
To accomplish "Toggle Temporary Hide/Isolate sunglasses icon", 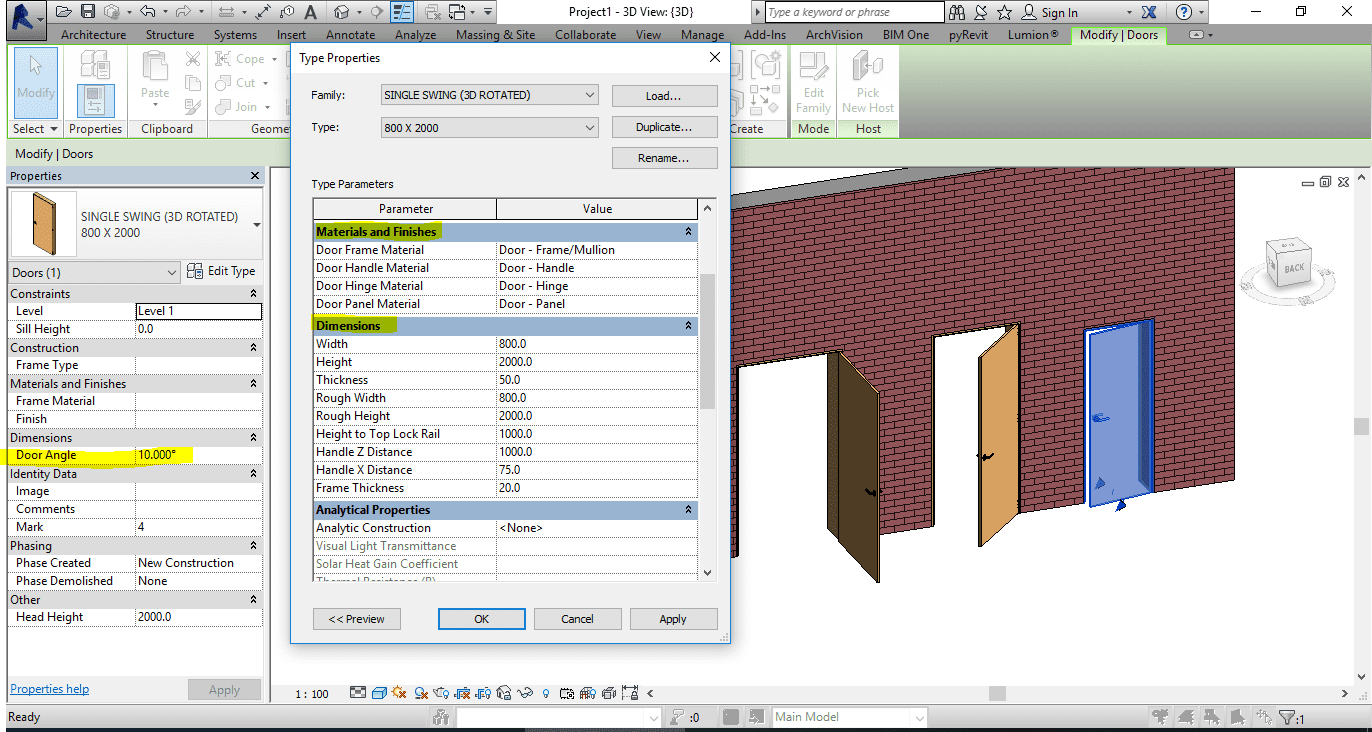I will tap(524, 692).
